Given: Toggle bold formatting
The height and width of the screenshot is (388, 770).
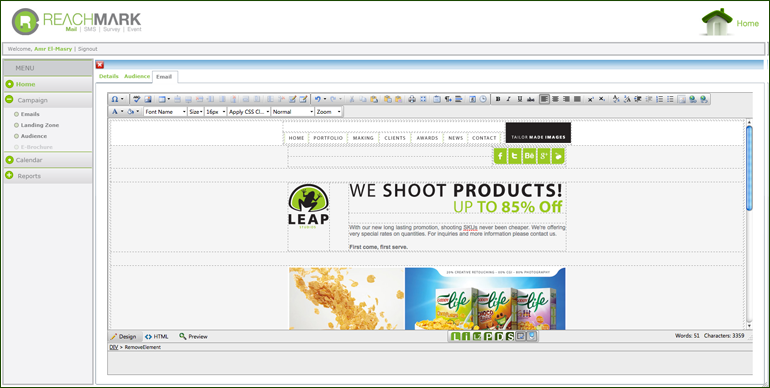Looking at the screenshot, I should tap(498, 99).
